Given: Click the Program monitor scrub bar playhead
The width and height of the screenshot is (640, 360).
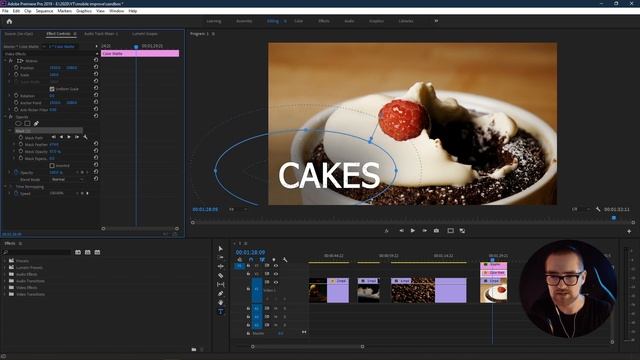Looking at the screenshot, I should point(613,218).
